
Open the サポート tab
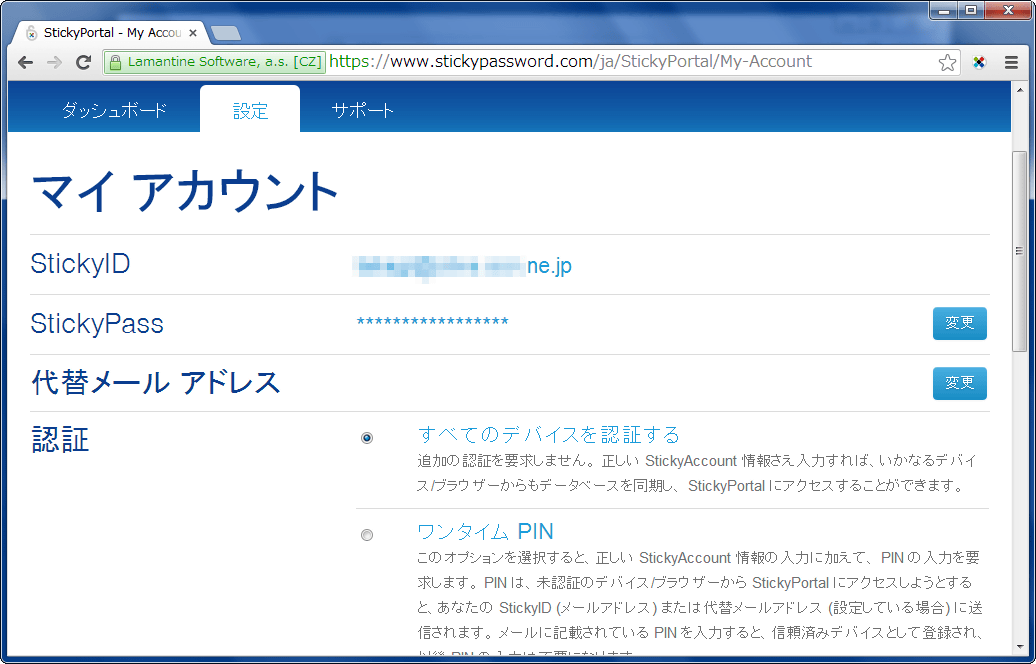click(x=362, y=110)
